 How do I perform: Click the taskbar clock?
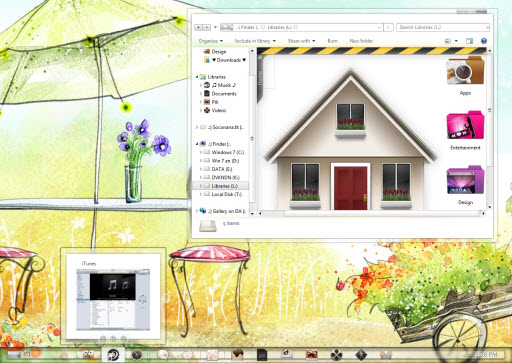point(486,355)
